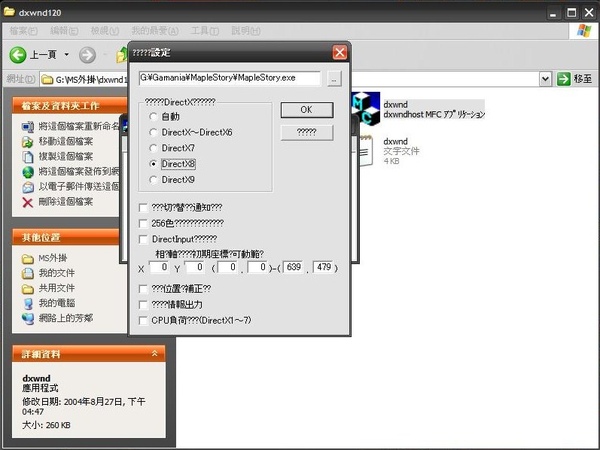Click the dxwnd120 title bar folder icon
This screenshot has height=450, width=600.
9,11
